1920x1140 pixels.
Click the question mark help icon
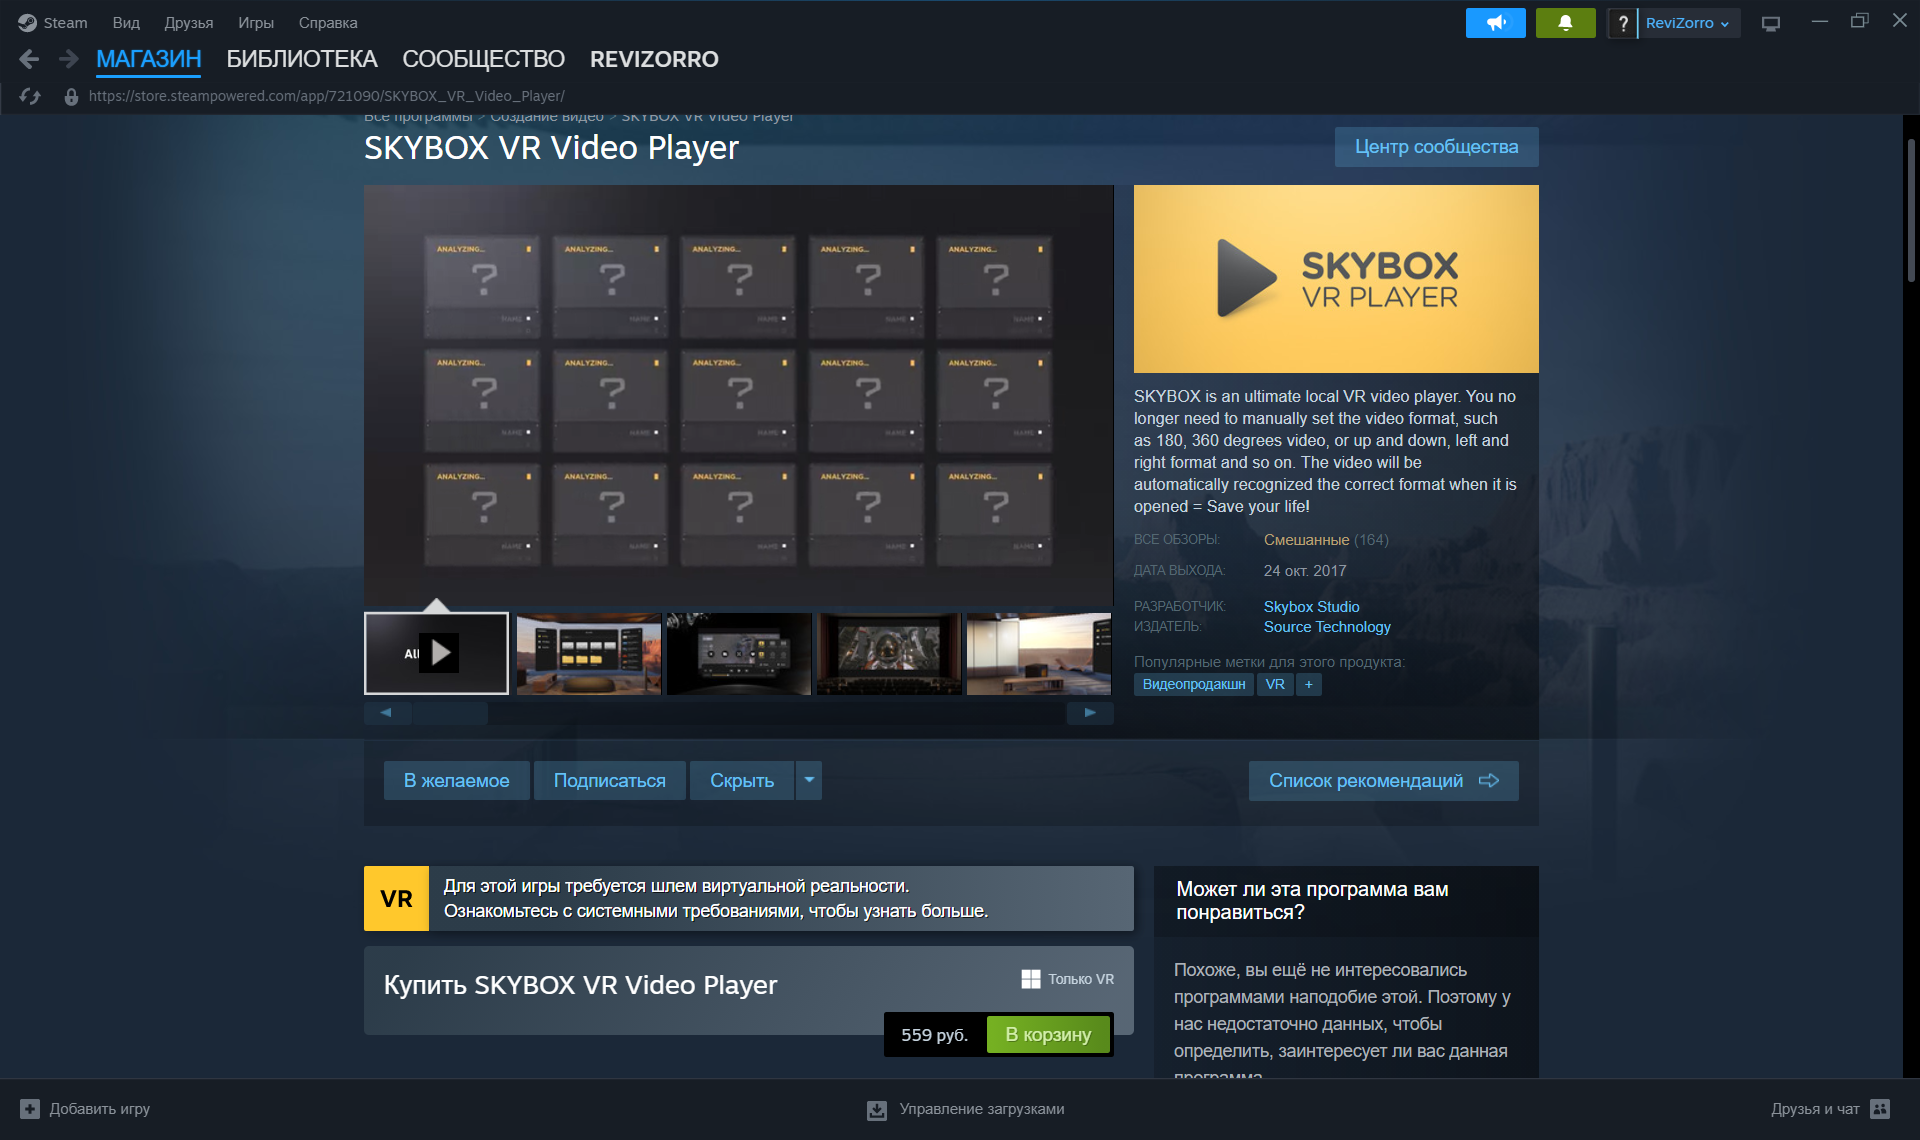[x=1622, y=22]
